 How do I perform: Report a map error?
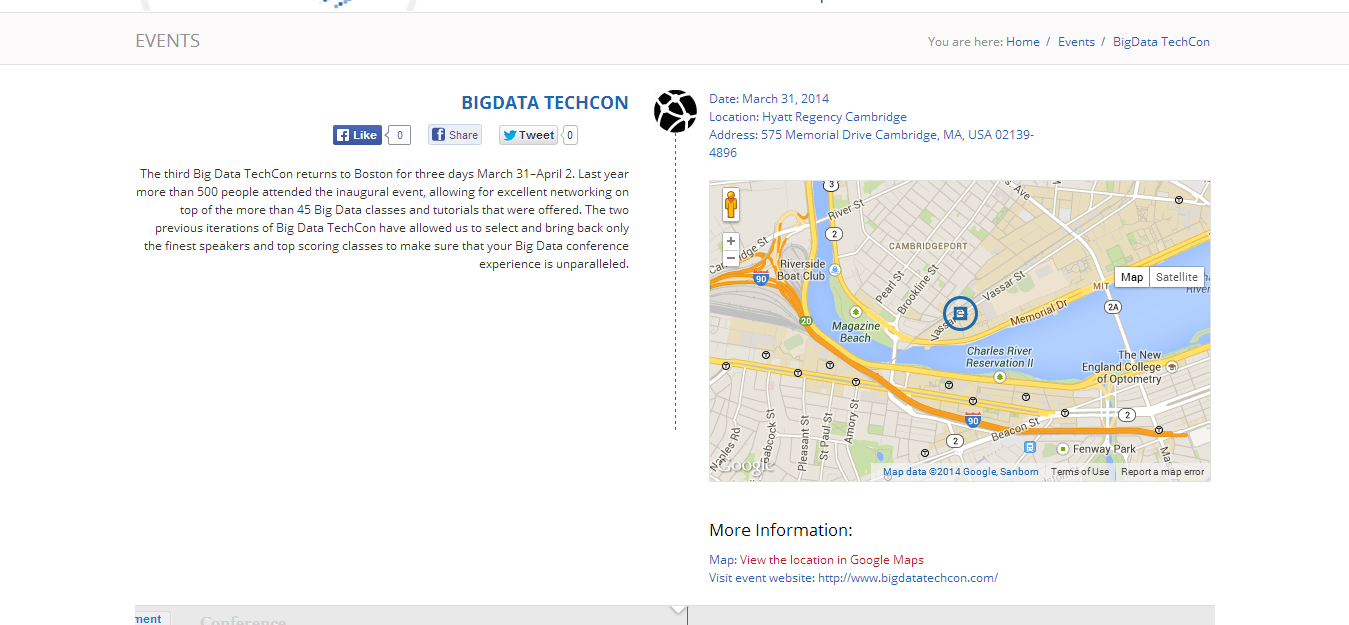pos(1162,472)
